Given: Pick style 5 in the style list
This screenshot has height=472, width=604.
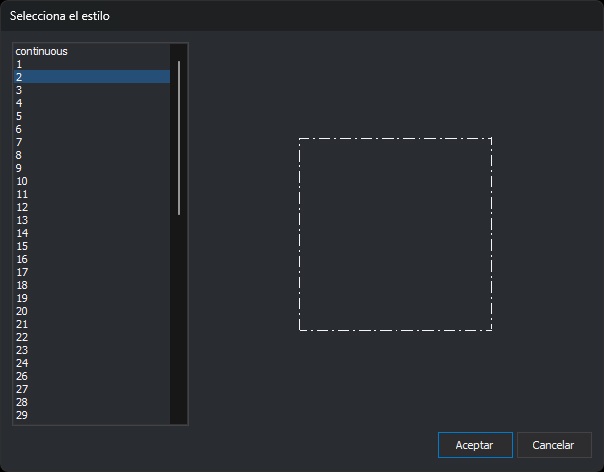Looking at the screenshot, I should pos(92,116).
